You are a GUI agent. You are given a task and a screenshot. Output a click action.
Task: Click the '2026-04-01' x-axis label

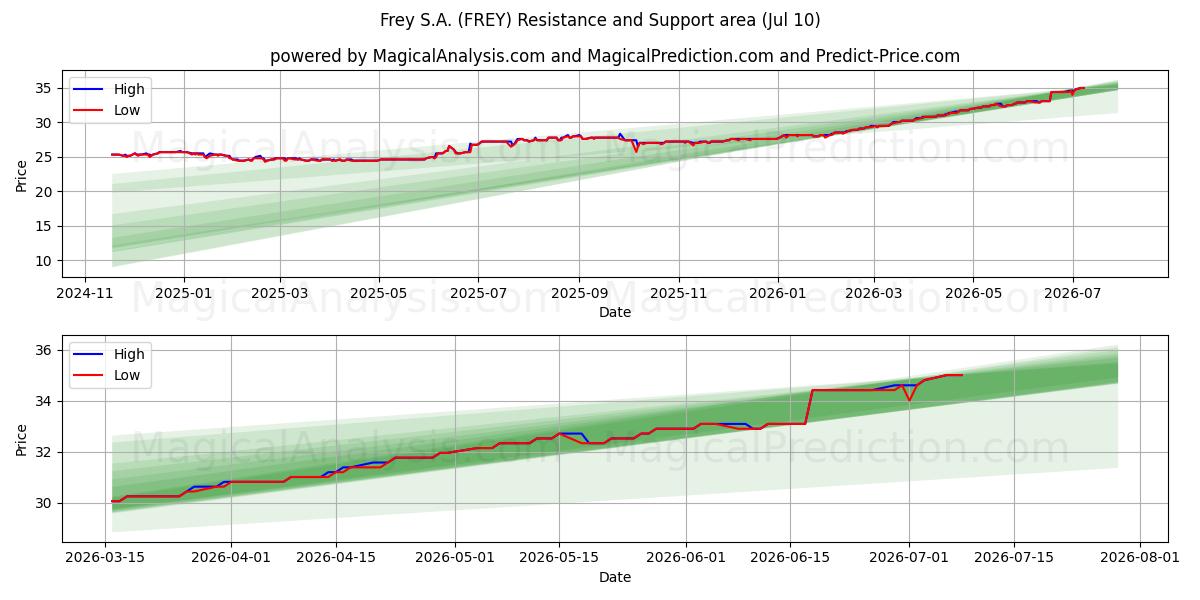coord(231,560)
